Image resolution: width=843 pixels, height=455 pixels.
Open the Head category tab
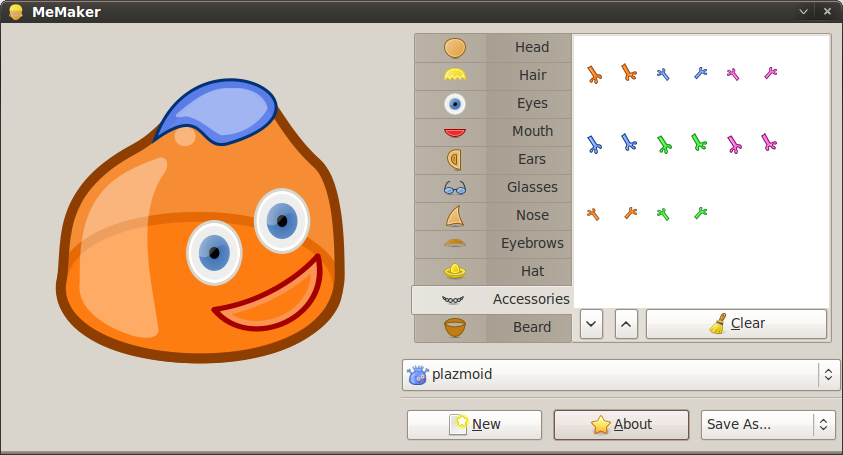(493, 47)
